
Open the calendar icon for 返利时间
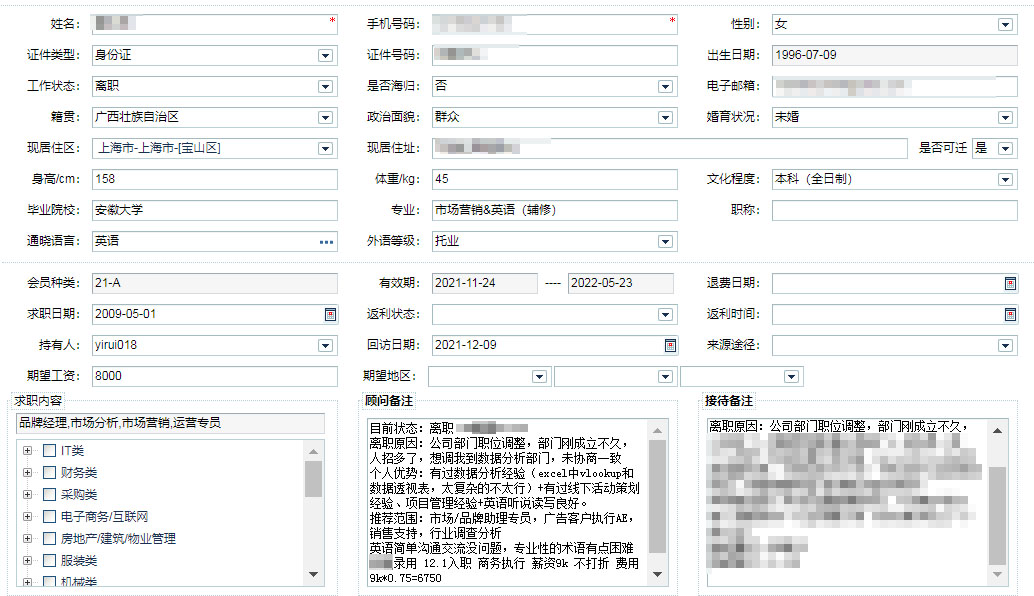[1010, 314]
